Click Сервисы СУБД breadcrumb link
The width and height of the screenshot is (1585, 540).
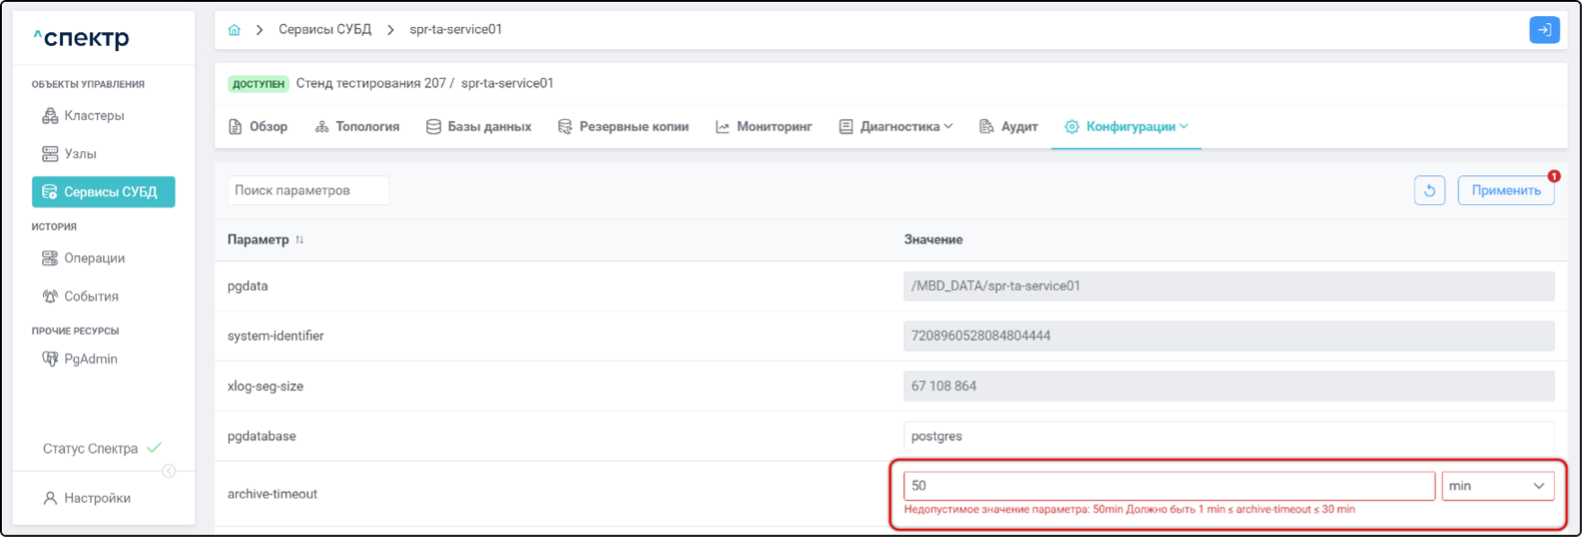pos(325,30)
